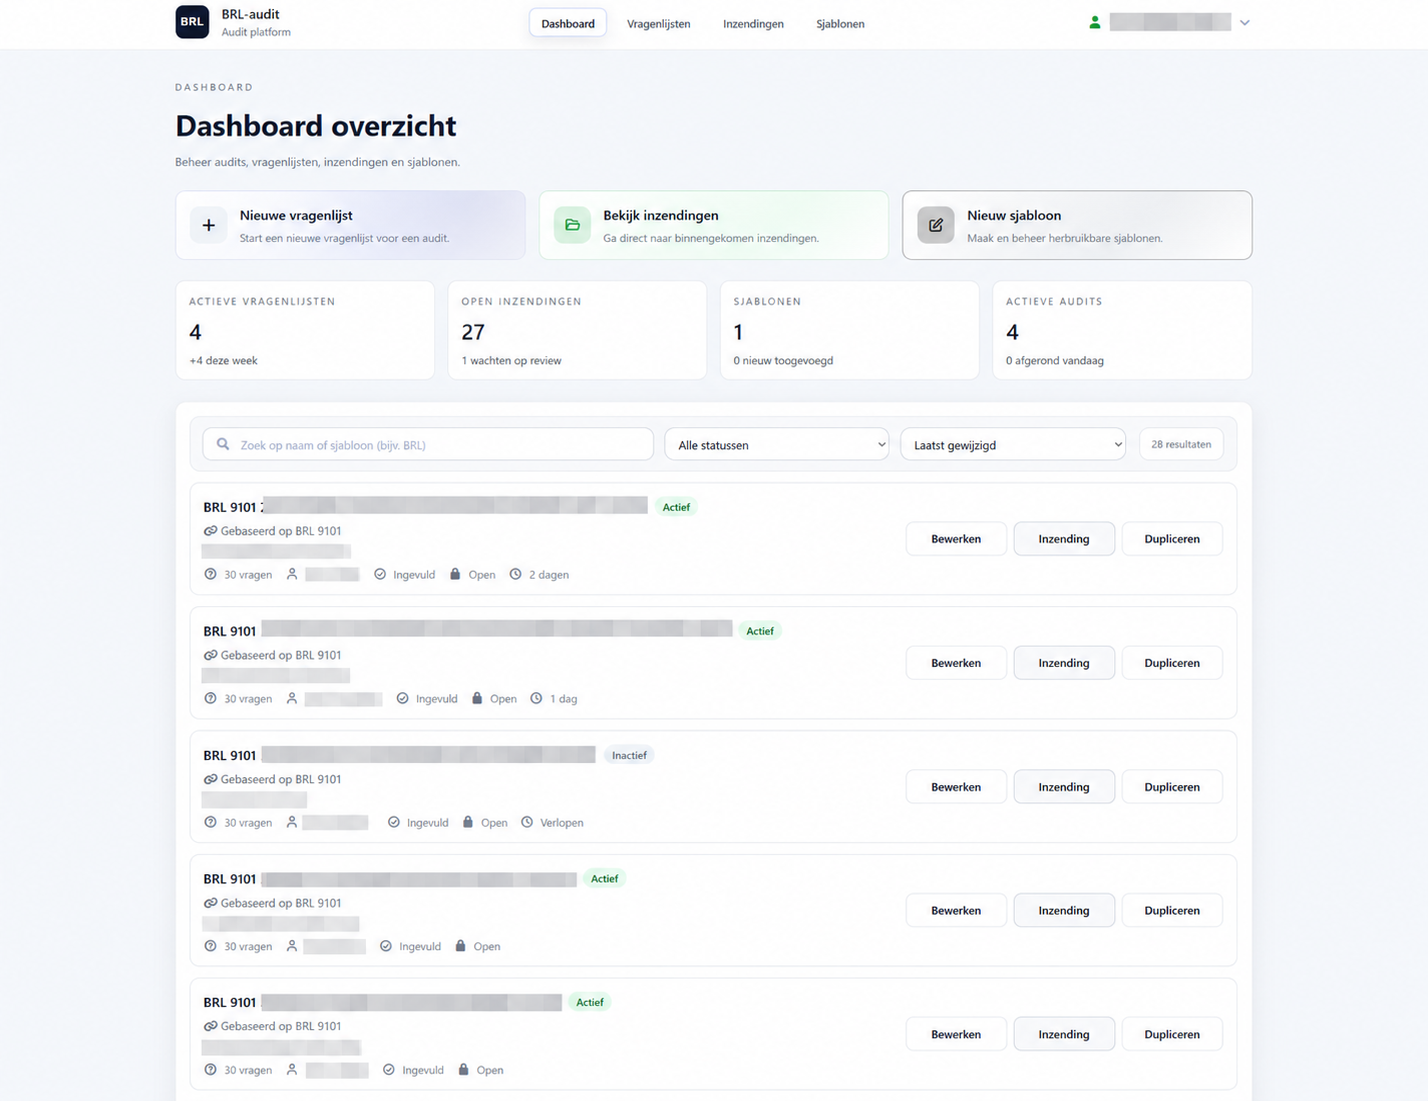Click Inzending in the 1 dag row
The height and width of the screenshot is (1101, 1428).
coord(1064,662)
